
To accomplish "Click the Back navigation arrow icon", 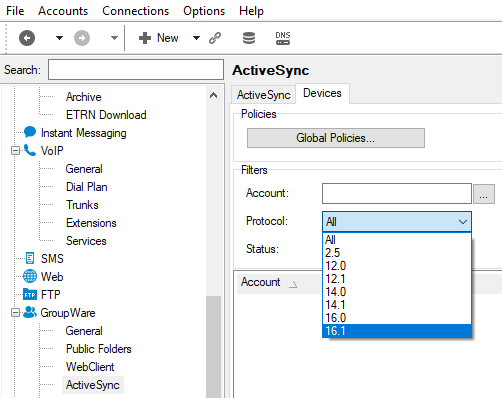I will click(x=27, y=38).
